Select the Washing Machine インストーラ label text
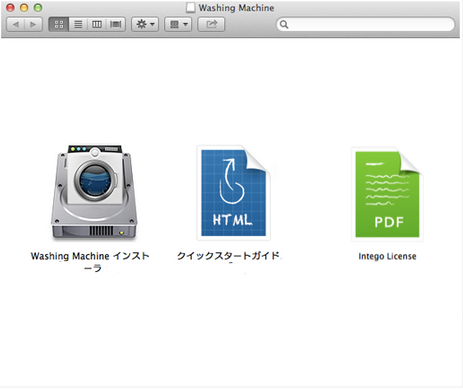463x389 pixels. click(x=90, y=262)
